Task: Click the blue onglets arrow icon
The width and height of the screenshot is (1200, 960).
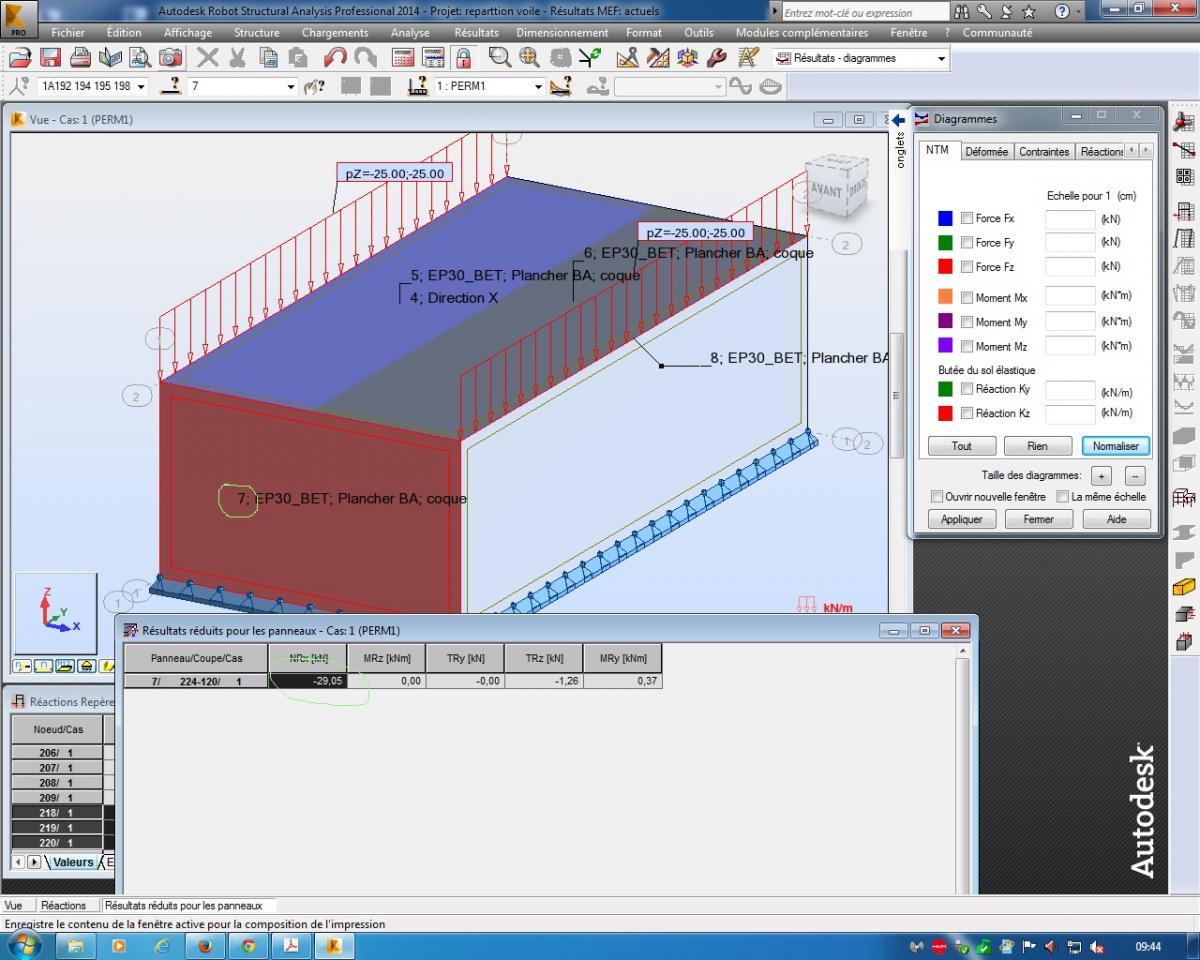Action: pyautogui.click(x=899, y=120)
